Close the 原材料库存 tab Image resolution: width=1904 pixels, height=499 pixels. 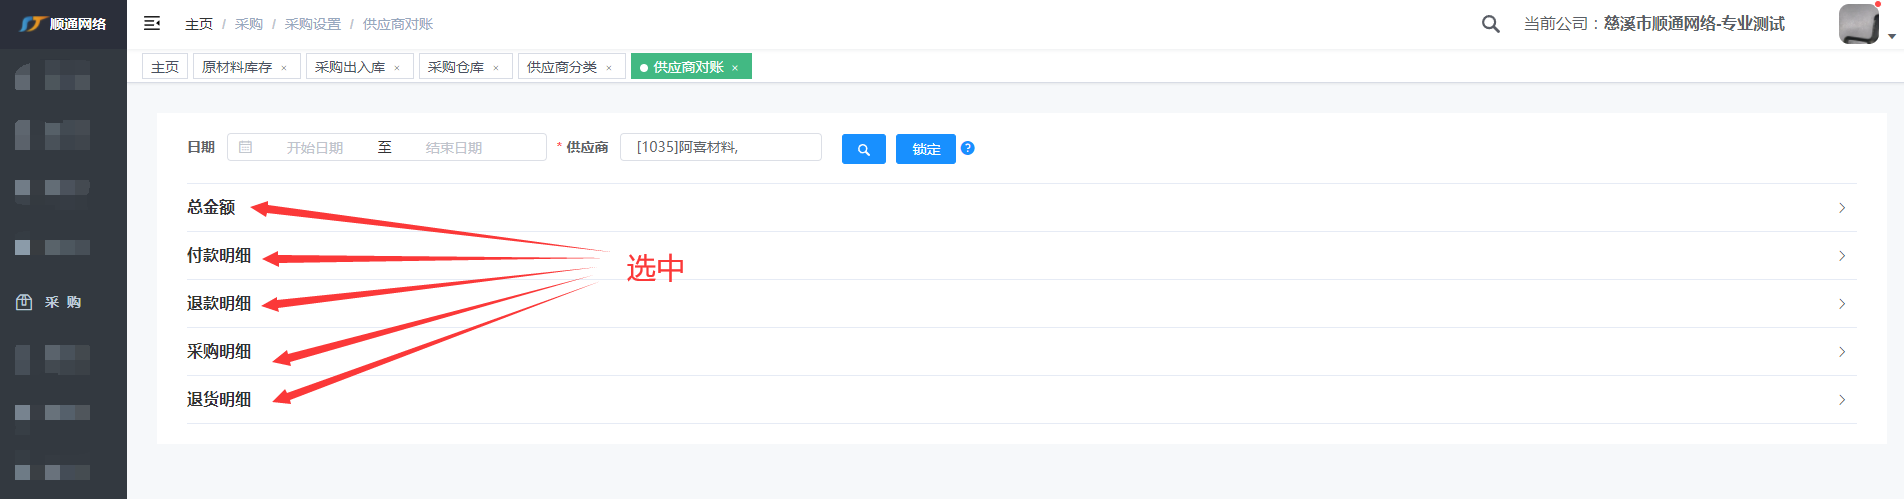284,68
